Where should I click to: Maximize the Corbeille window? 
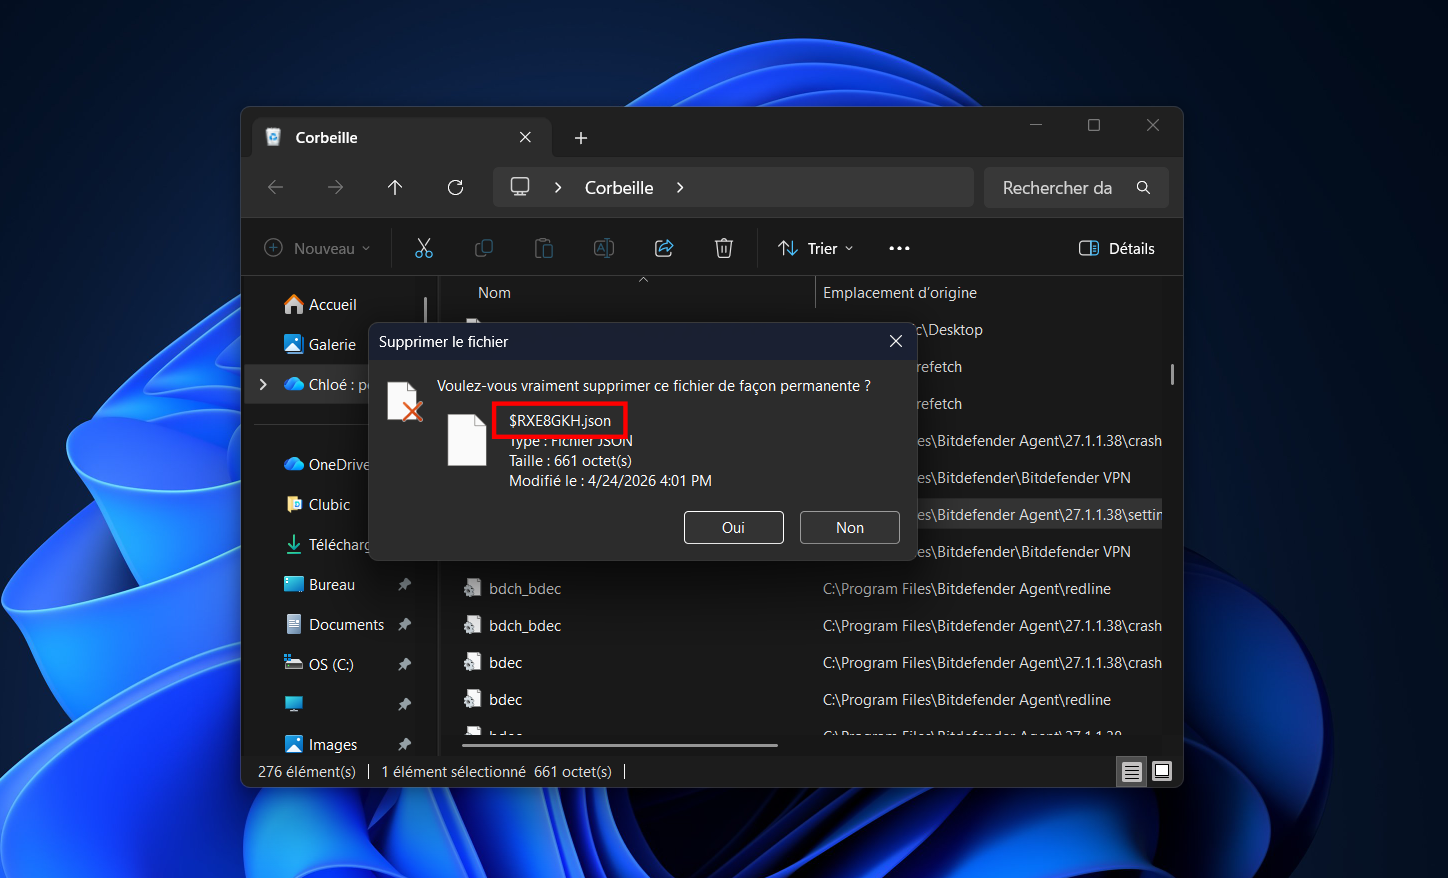(x=1094, y=125)
